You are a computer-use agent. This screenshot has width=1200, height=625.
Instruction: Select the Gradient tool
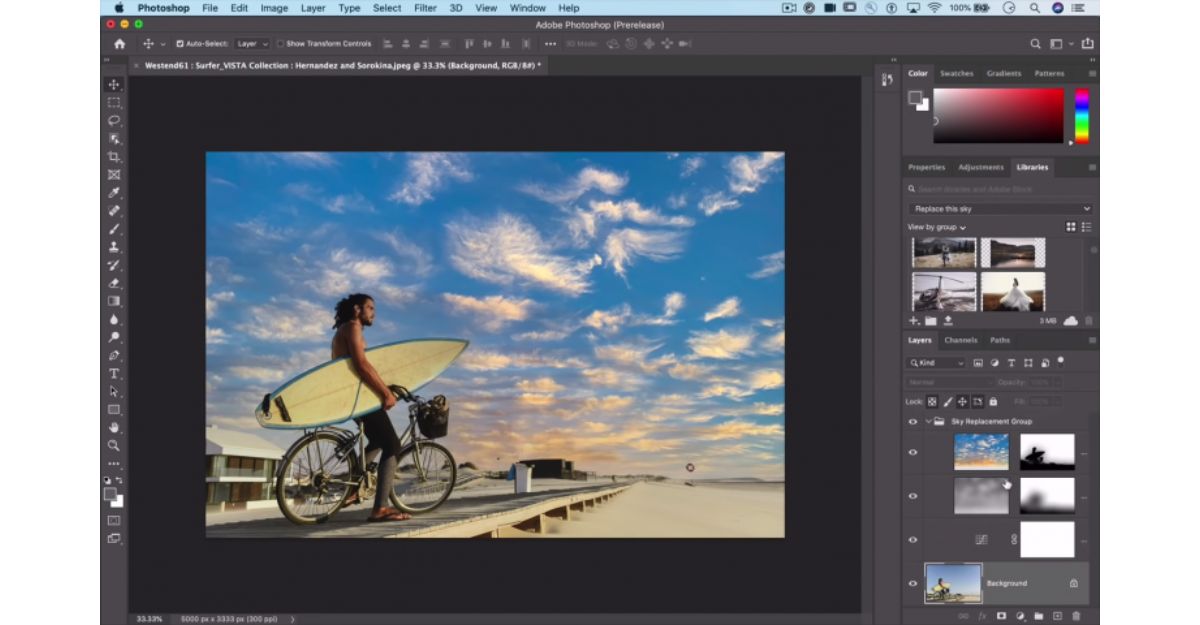point(114,301)
